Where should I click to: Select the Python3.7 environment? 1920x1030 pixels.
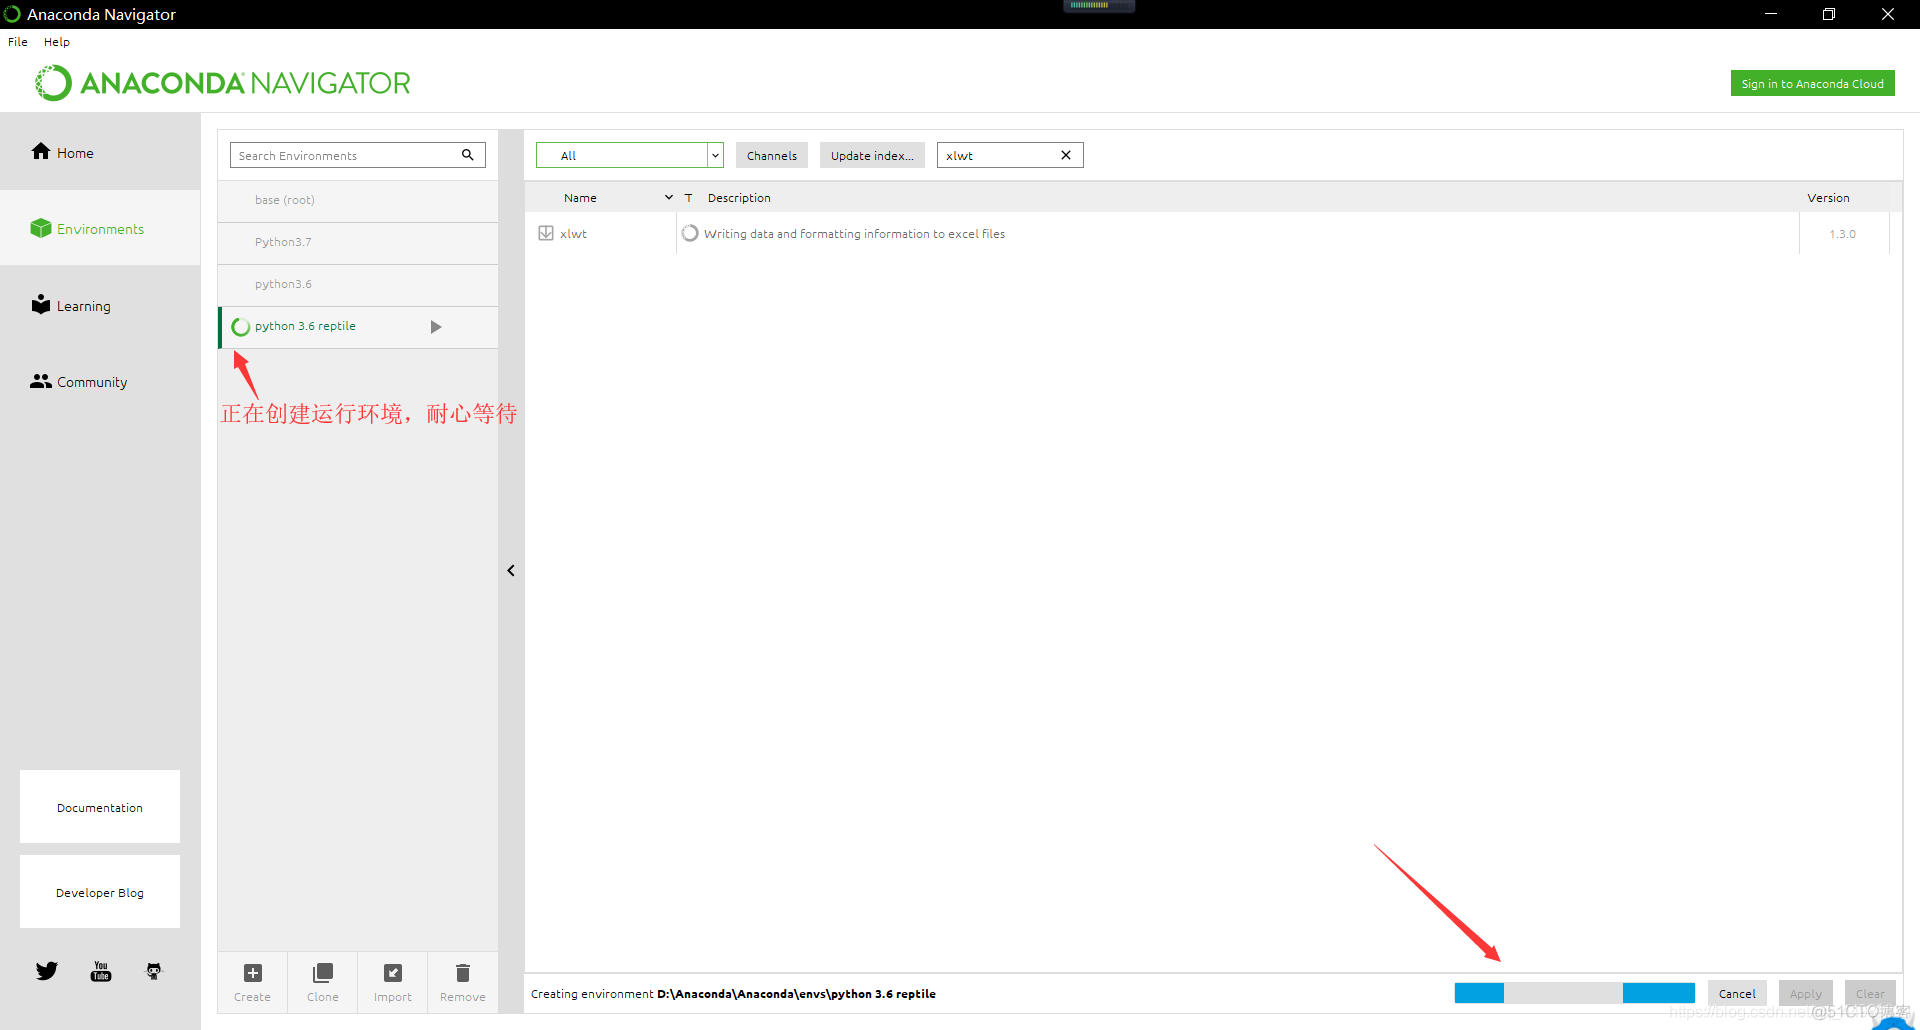[358, 242]
